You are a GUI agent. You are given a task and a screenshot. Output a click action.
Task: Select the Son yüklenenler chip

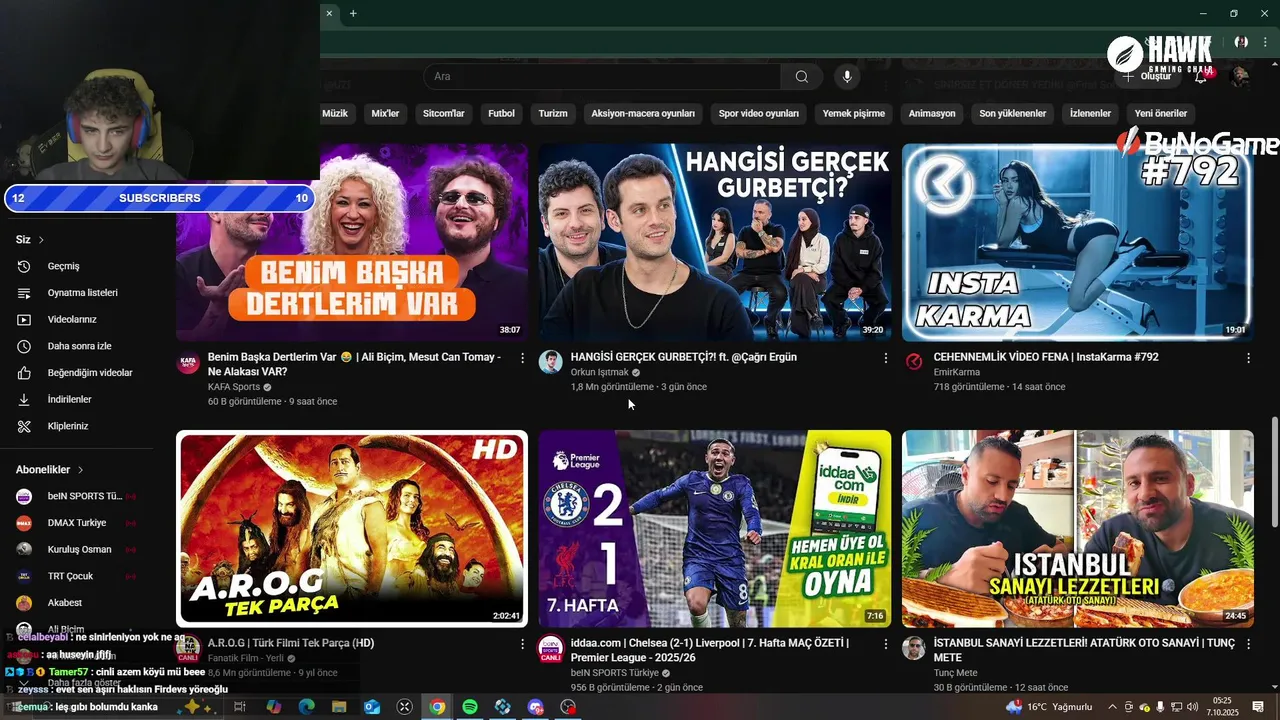(1013, 114)
